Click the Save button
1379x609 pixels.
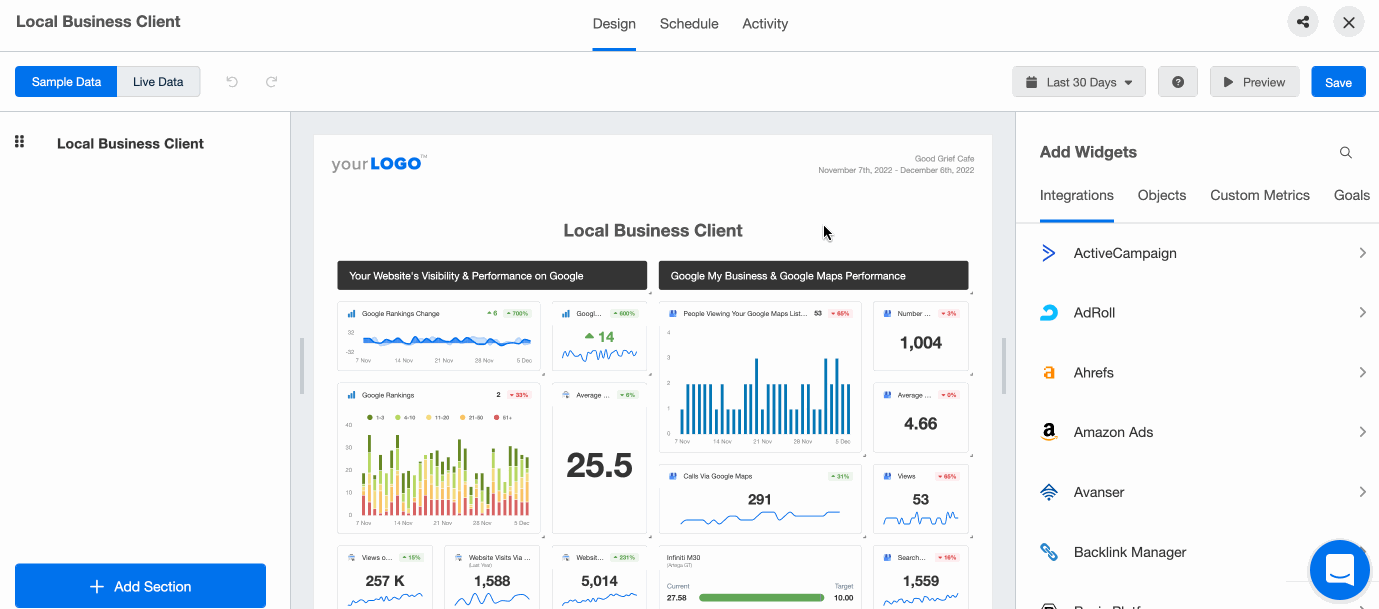[x=1338, y=81]
